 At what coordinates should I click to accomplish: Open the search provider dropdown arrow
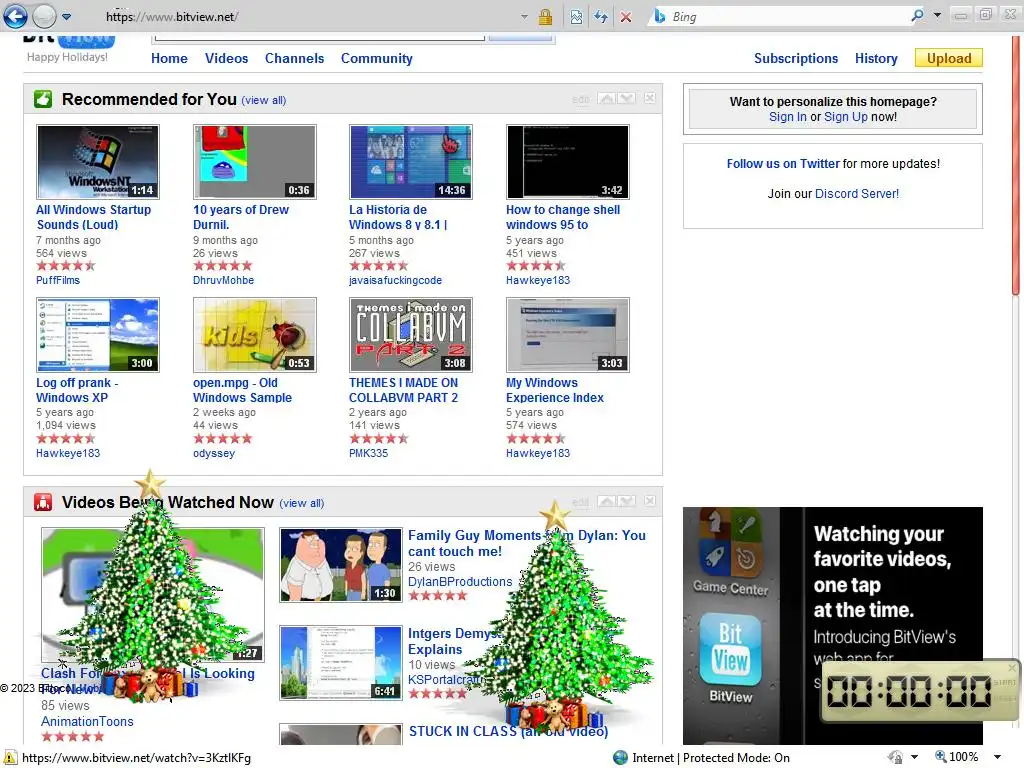[x=938, y=15]
